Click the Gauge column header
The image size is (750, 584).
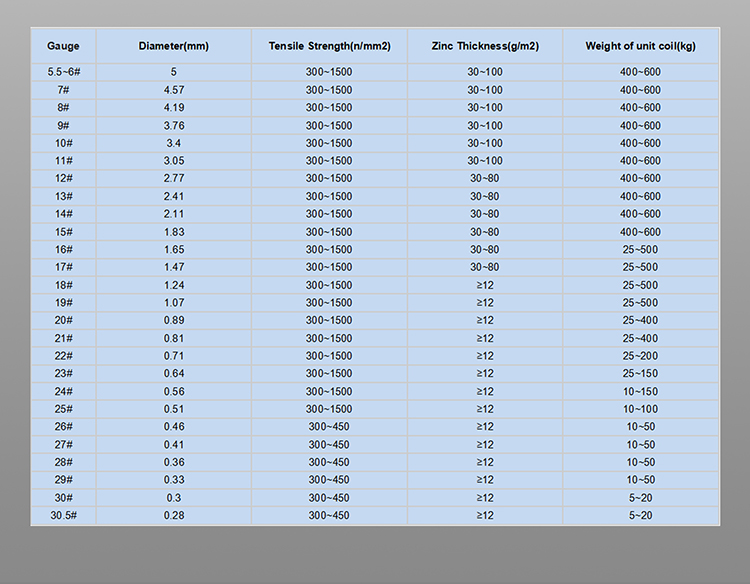pyautogui.click(x=63, y=46)
